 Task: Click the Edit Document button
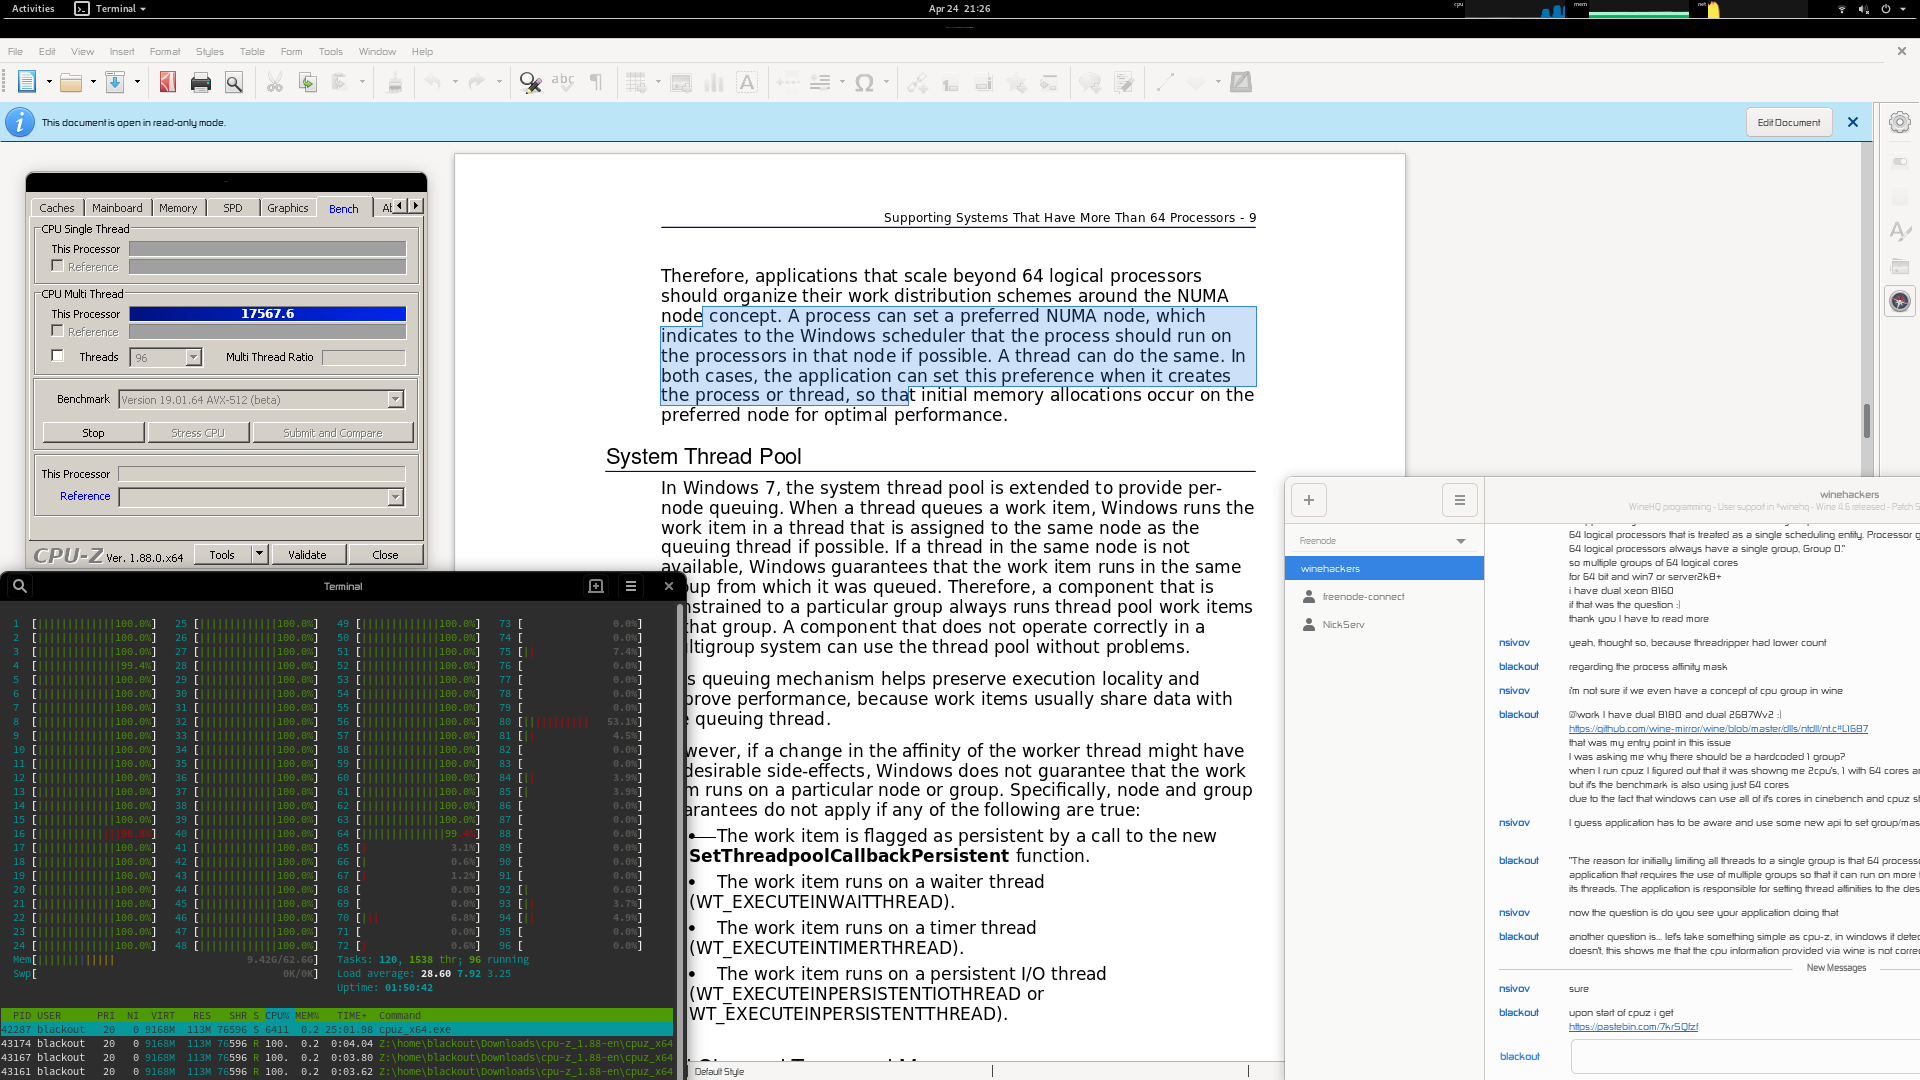pyautogui.click(x=1789, y=122)
